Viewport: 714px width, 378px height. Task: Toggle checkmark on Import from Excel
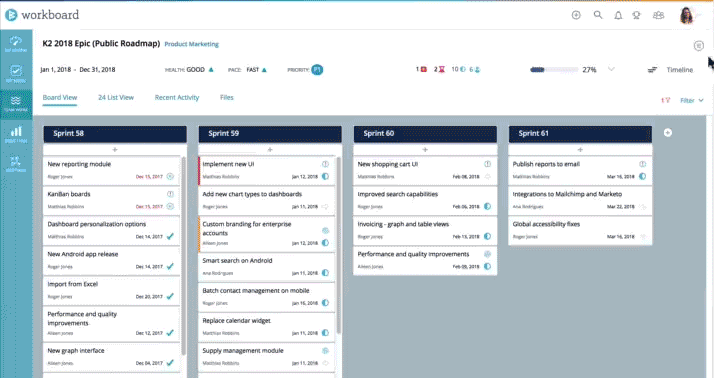[170, 296]
